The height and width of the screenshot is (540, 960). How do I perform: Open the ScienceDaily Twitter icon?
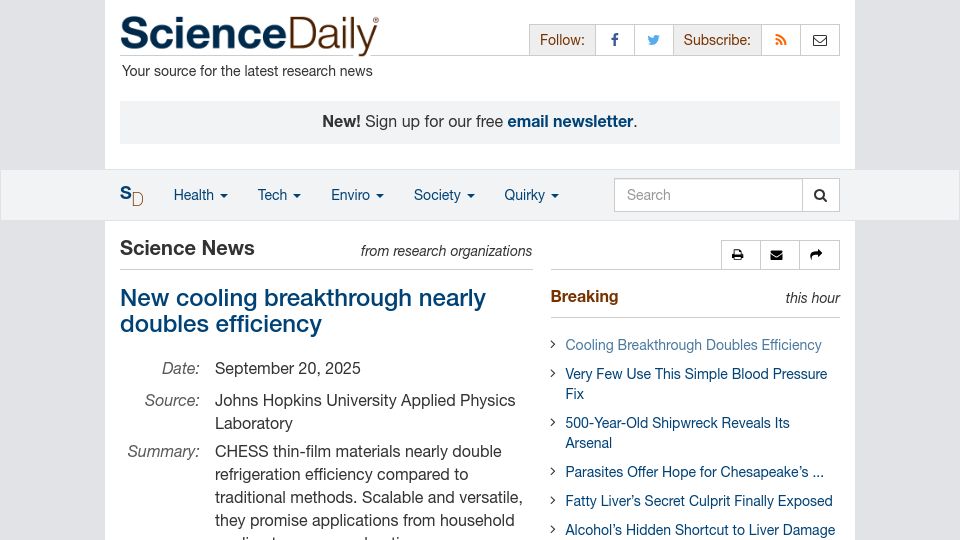coord(654,40)
